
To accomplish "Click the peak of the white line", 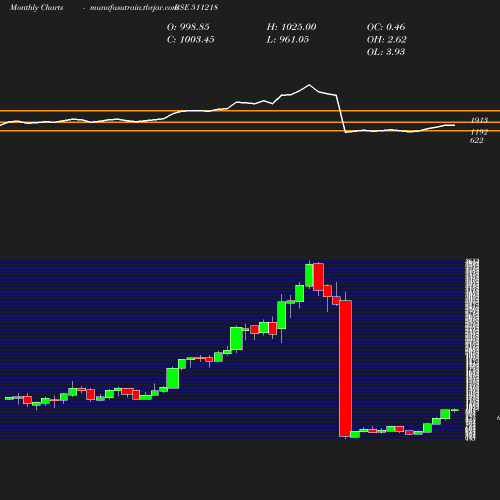I will 309,85.
